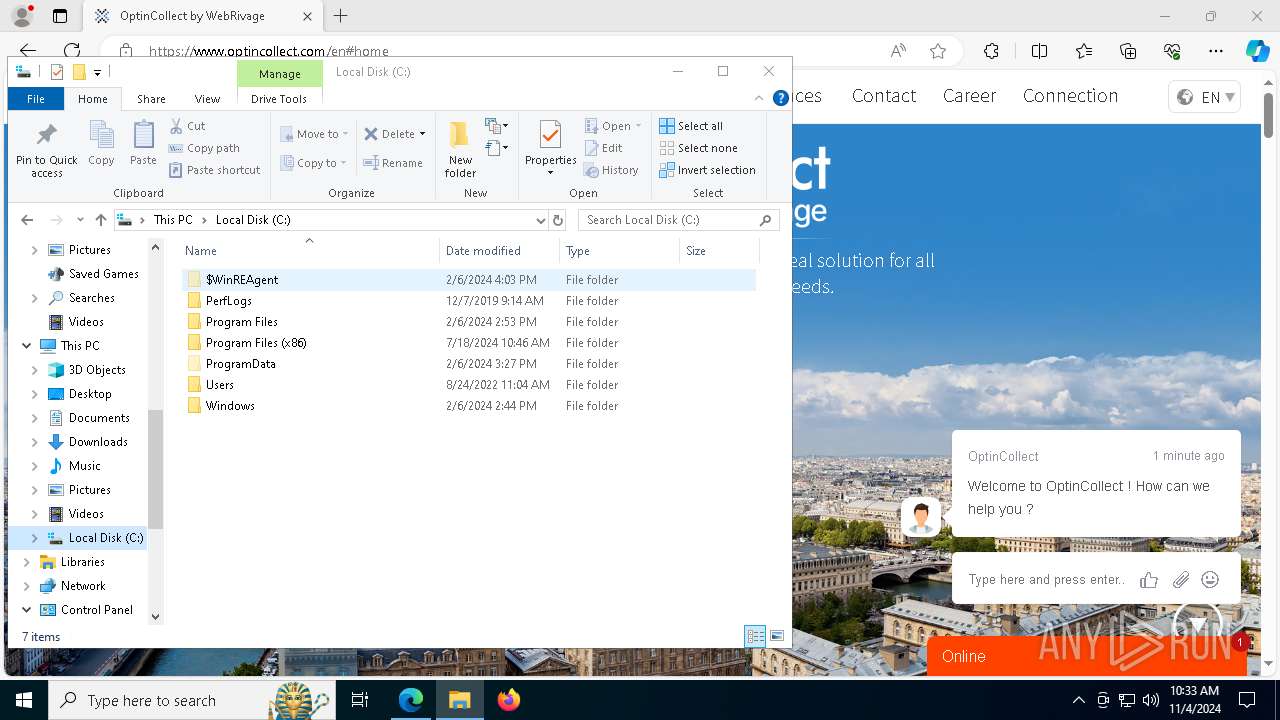Open the Delete dropdown arrow
The image size is (1280, 720).
click(x=422, y=134)
